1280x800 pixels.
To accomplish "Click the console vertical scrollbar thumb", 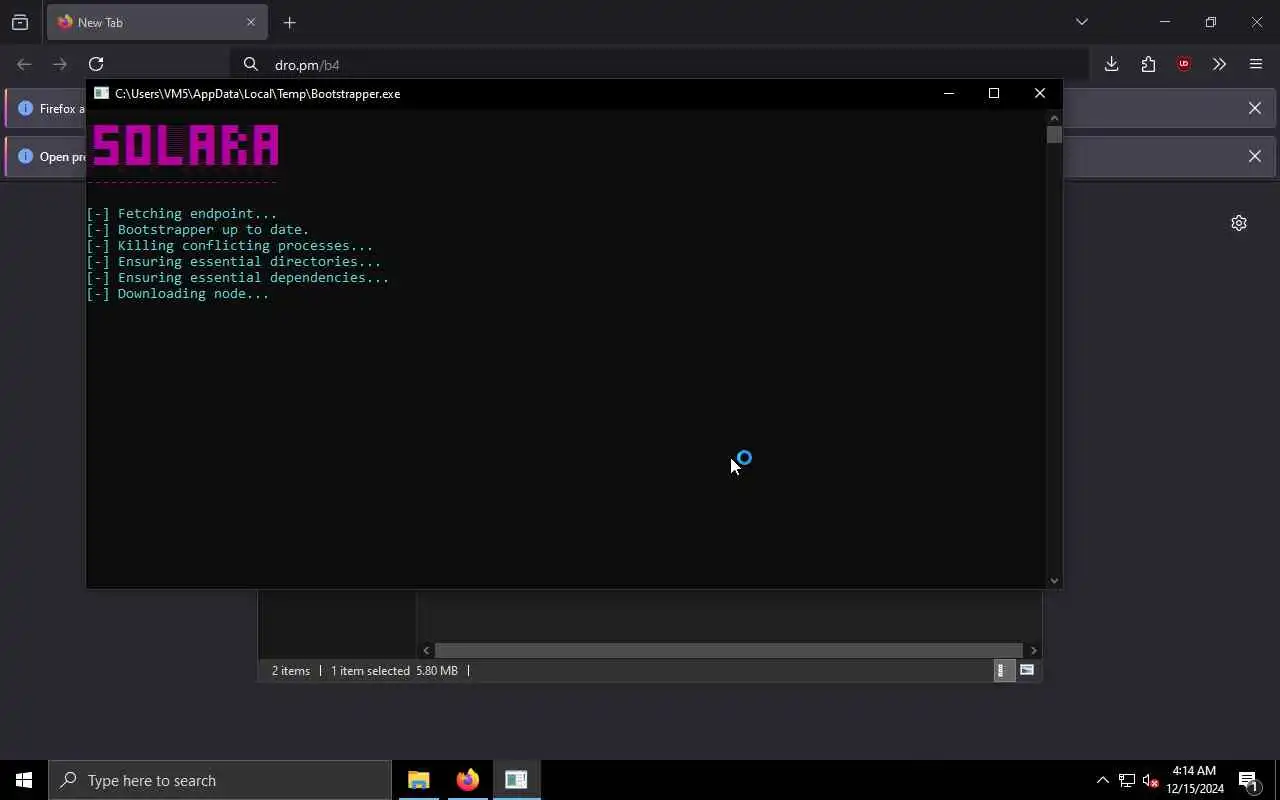I will pyautogui.click(x=1054, y=134).
